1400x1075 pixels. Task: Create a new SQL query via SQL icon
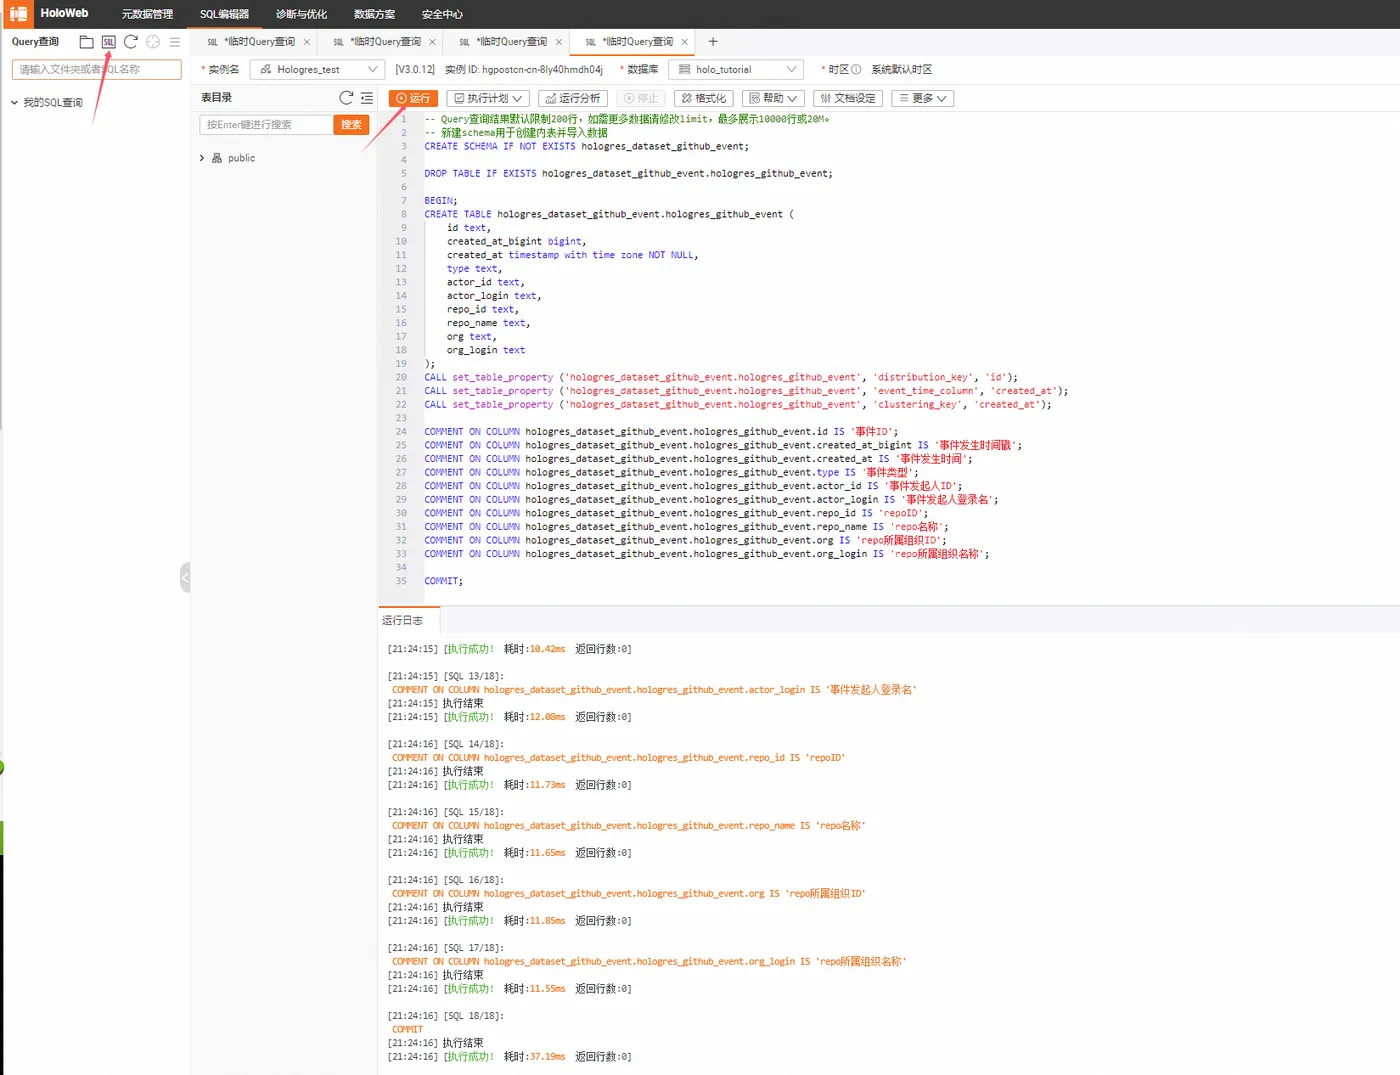point(108,42)
